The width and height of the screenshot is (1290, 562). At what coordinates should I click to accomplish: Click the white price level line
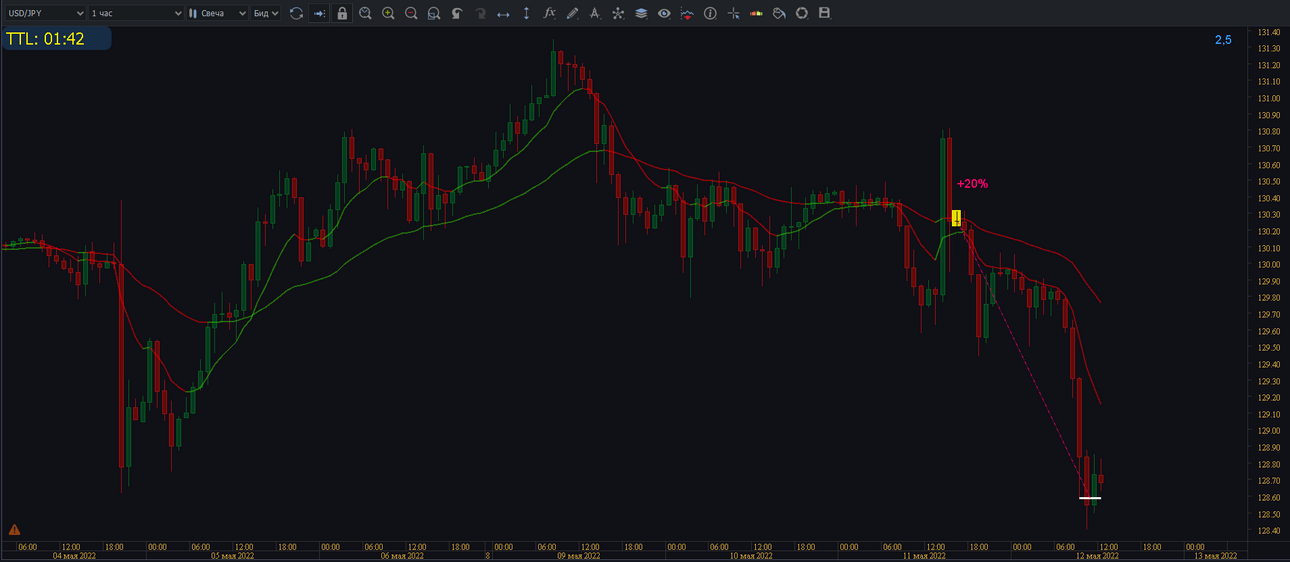[1090, 497]
